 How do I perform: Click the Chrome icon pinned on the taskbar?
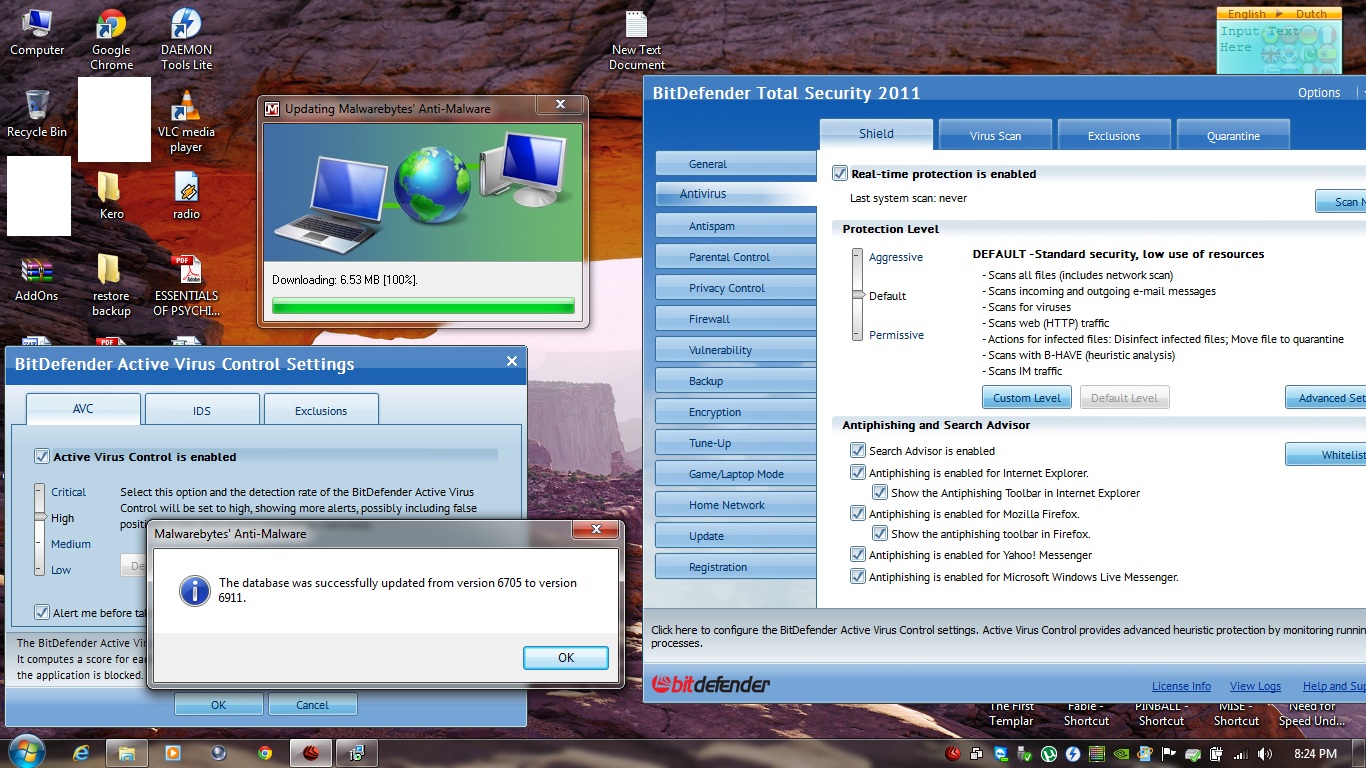264,752
